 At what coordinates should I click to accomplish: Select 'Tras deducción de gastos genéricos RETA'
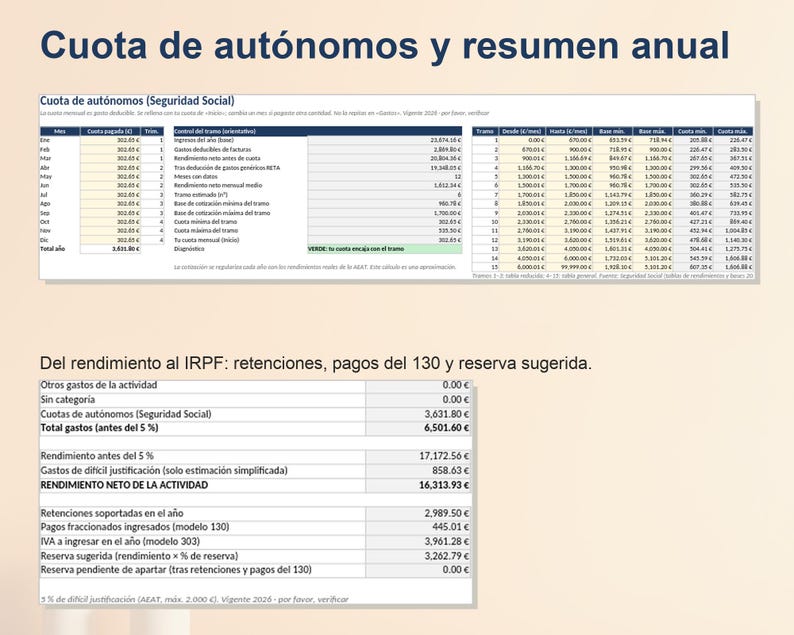pos(226,168)
